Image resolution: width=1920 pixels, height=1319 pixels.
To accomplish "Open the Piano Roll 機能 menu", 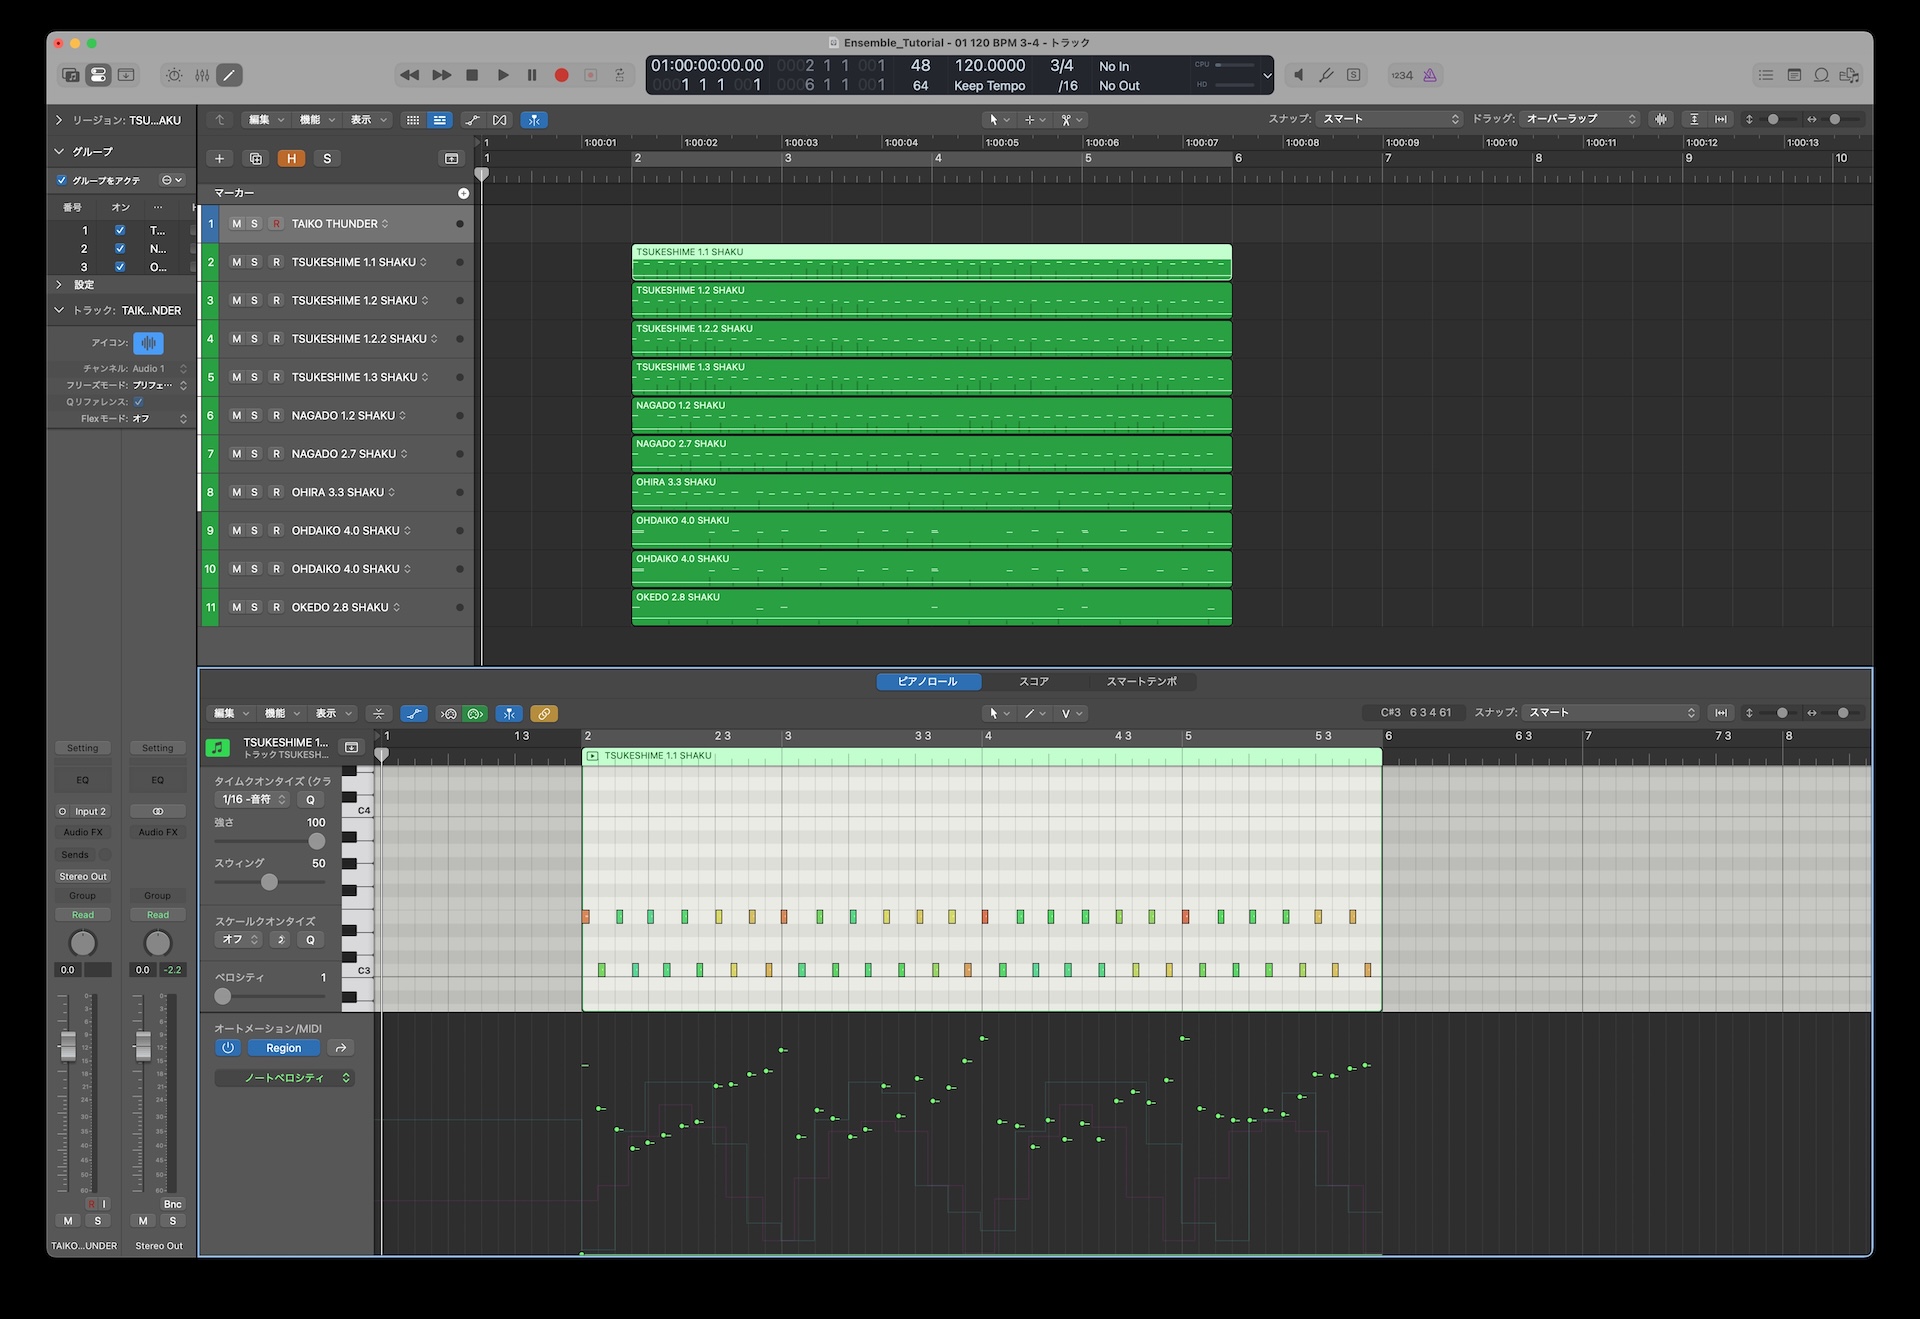I will pyautogui.click(x=282, y=714).
